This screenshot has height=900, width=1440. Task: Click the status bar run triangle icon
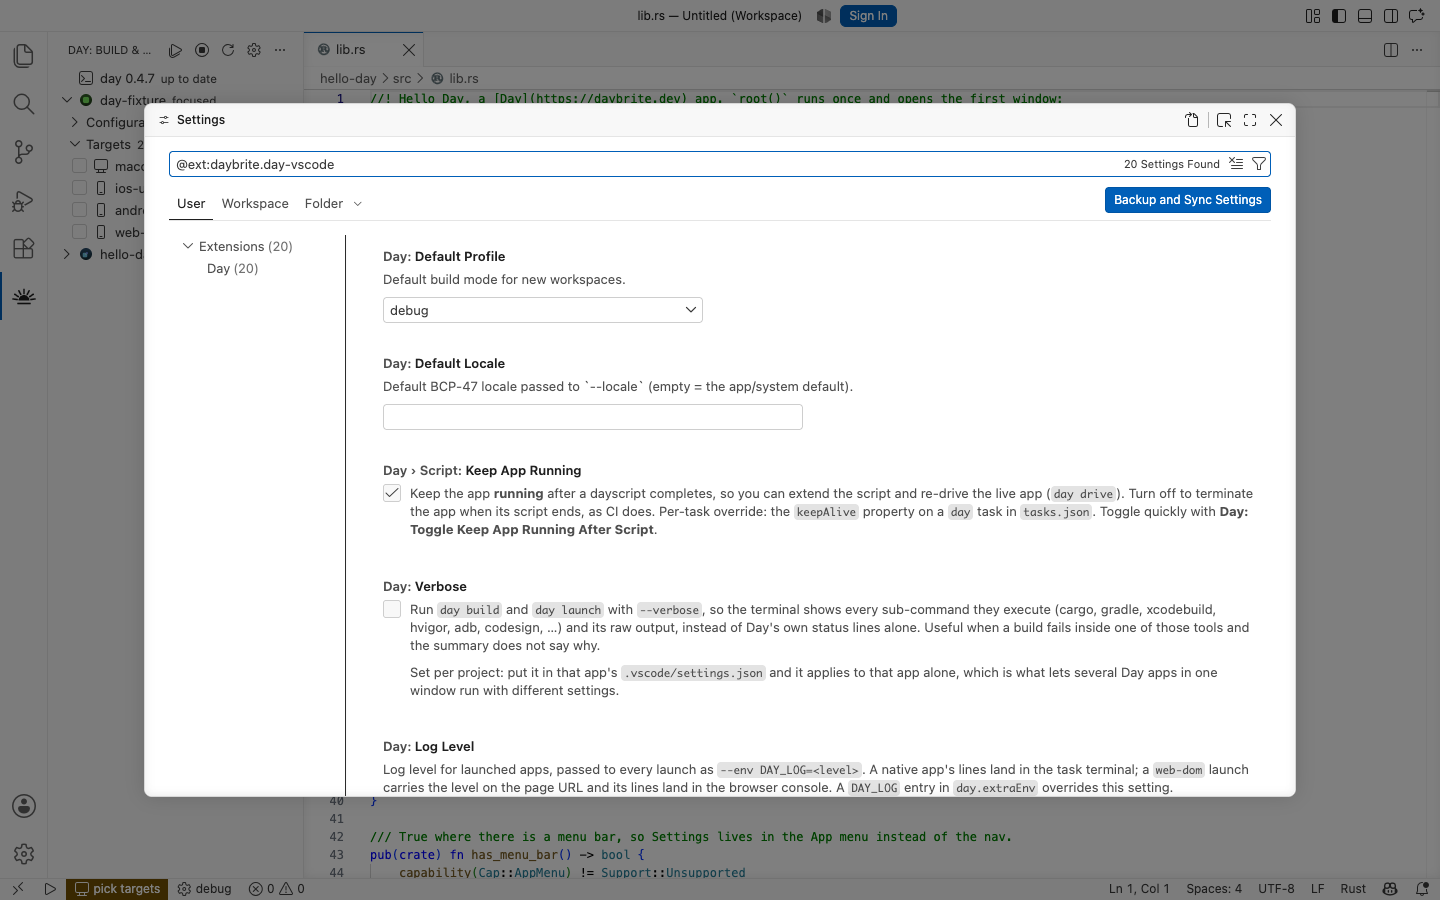(x=50, y=888)
